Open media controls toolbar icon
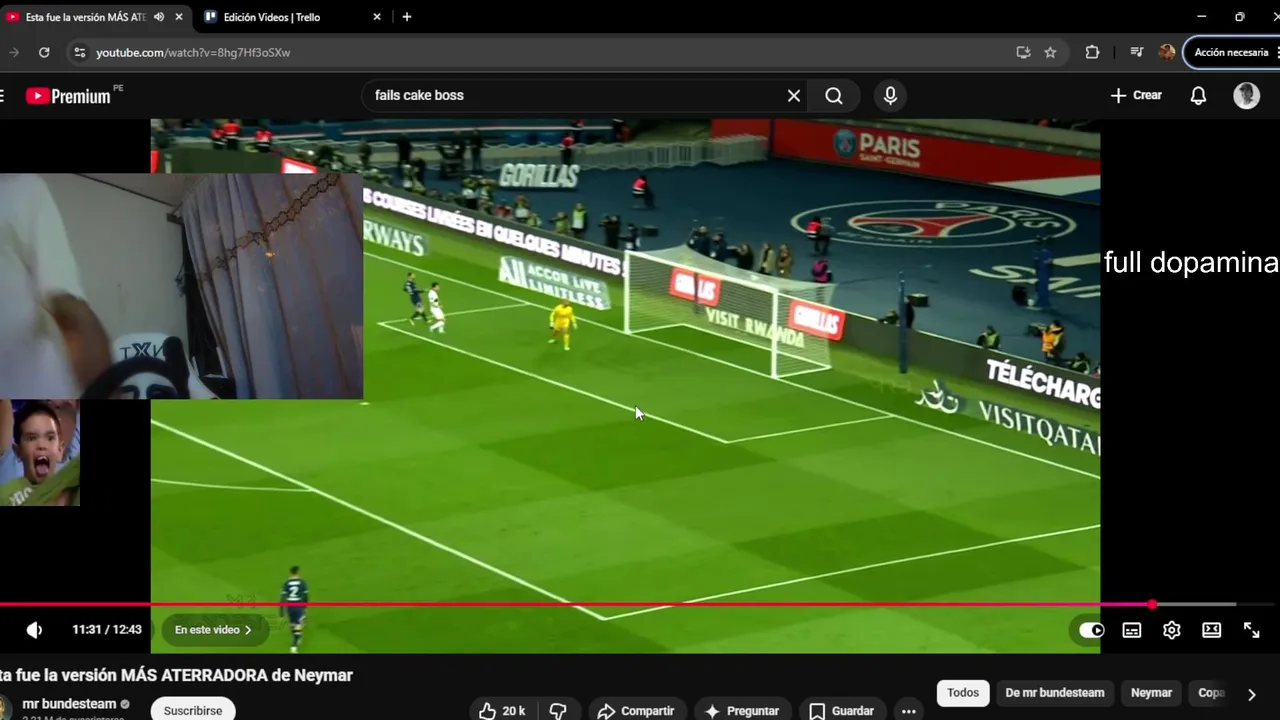The width and height of the screenshot is (1280, 720). [x=1136, y=52]
